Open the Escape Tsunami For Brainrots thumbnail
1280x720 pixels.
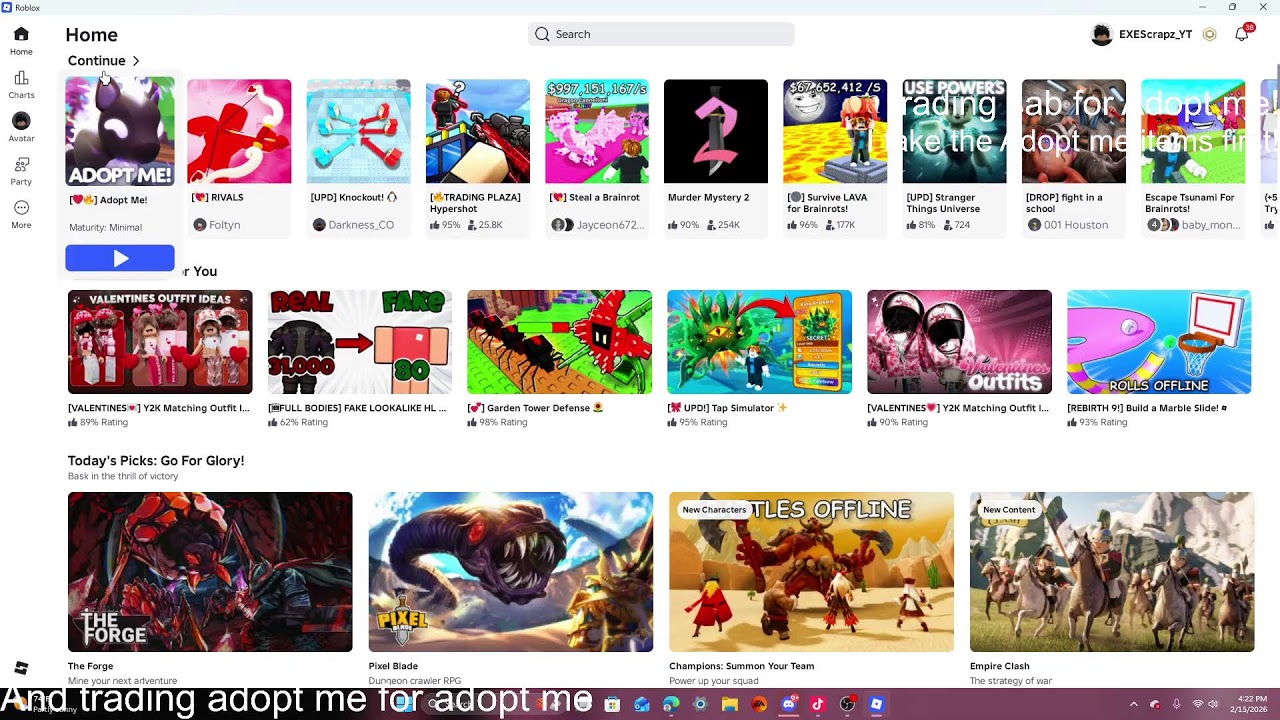(x=1193, y=131)
